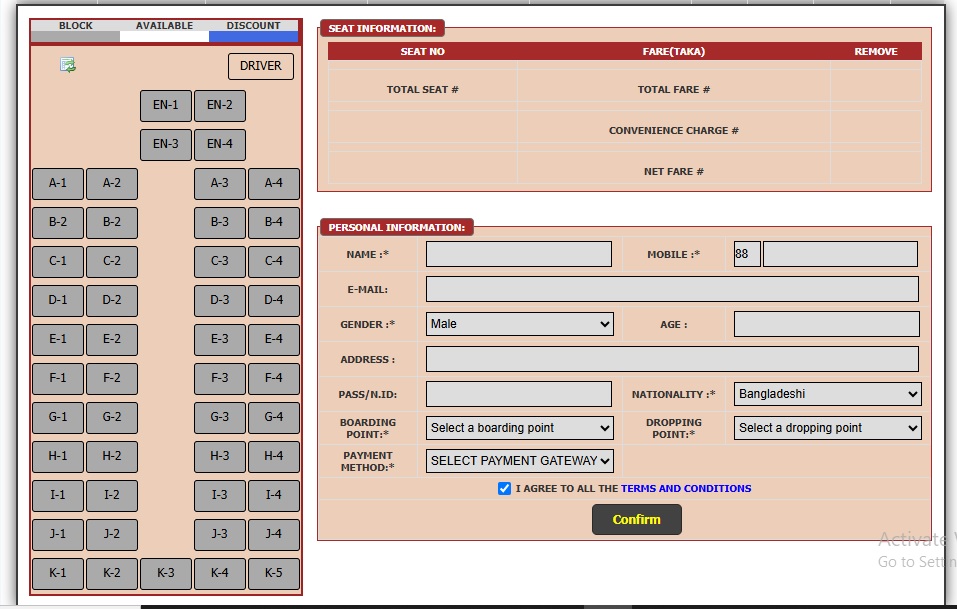Choose seat EN-3
The width and height of the screenshot is (957, 609).
[166, 145]
